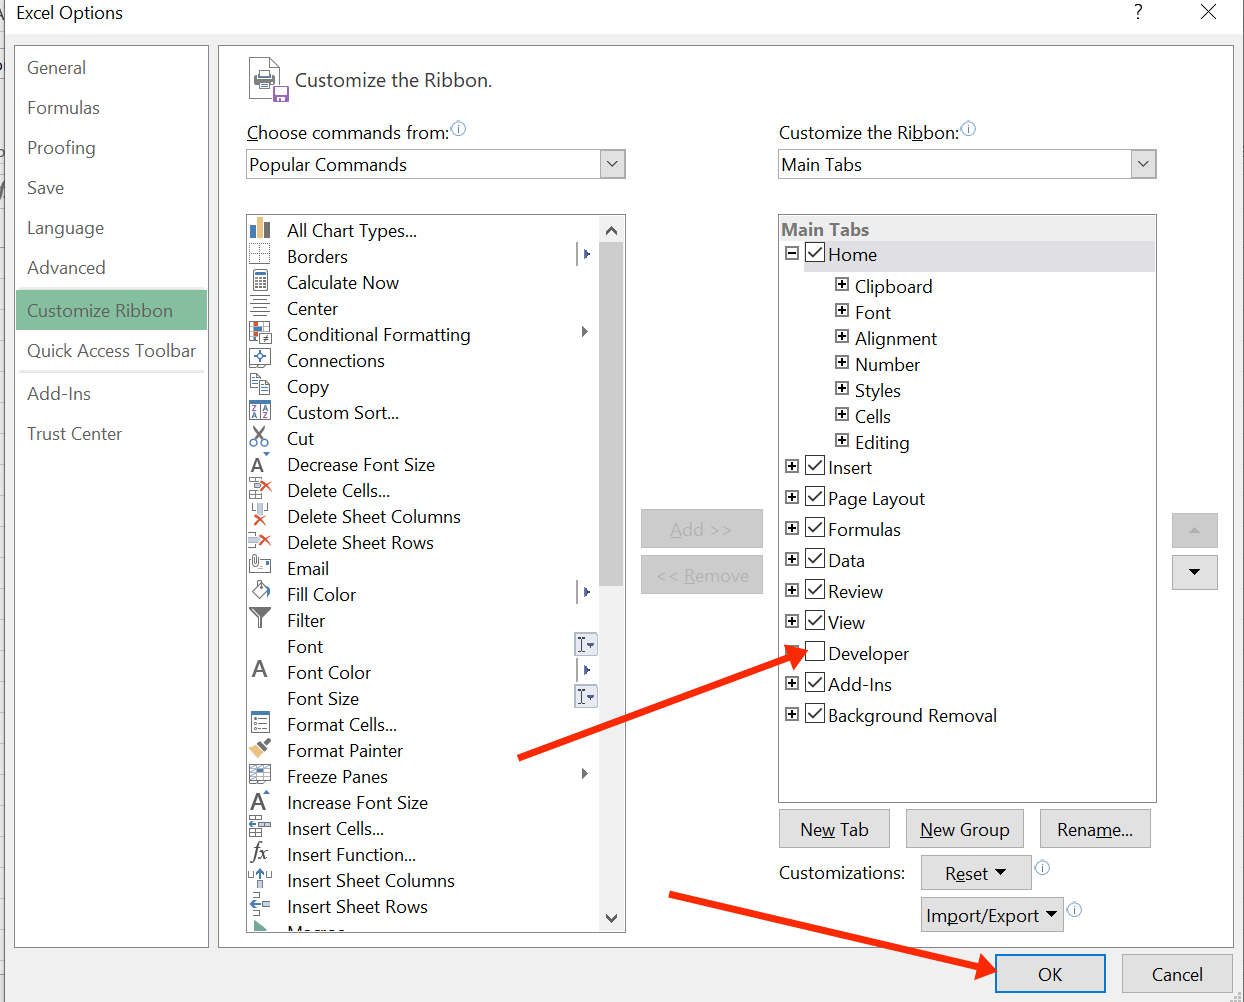This screenshot has height=1002, width=1244.
Task: Uncheck the Review tab checkbox
Action: pos(815,590)
